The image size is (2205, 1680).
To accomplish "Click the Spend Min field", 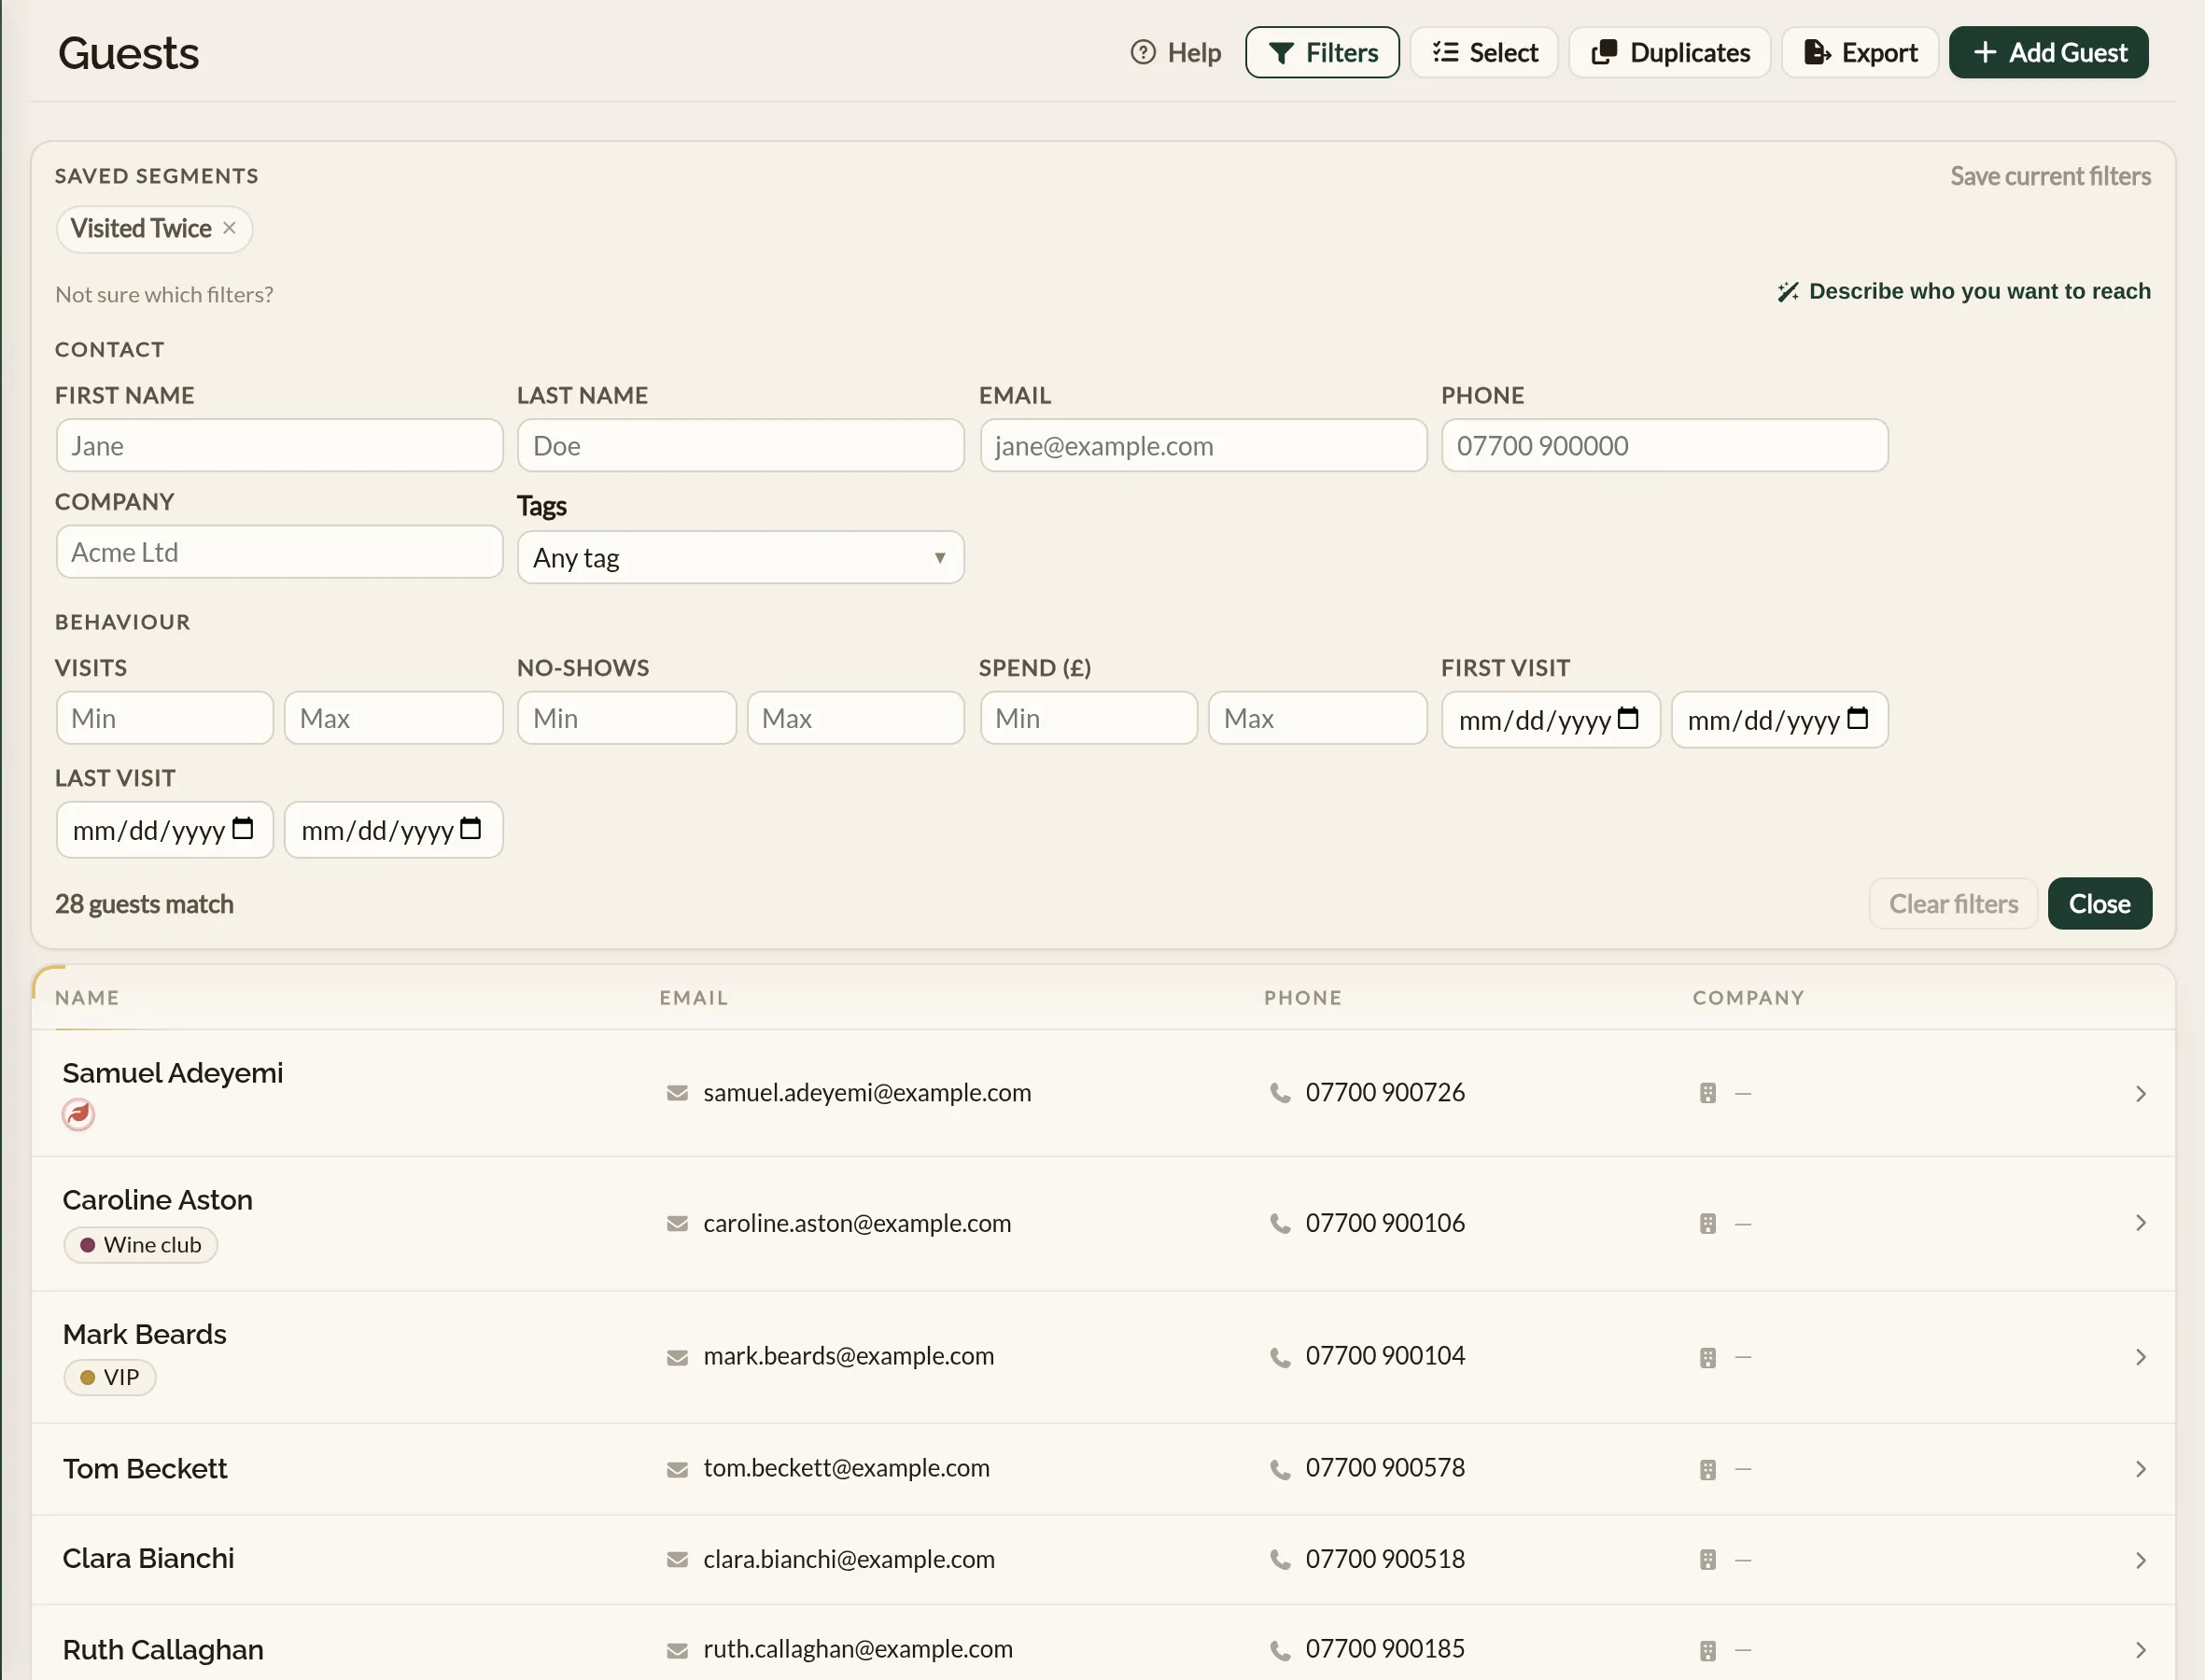I will point(1088,718).
